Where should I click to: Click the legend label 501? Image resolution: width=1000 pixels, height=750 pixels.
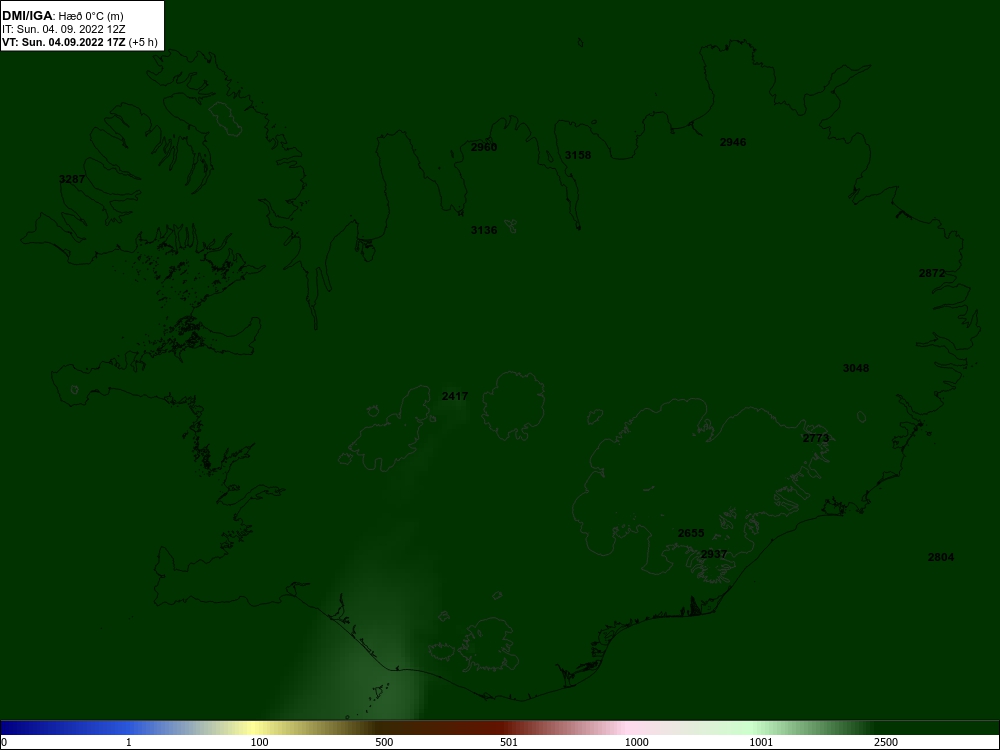pyautogui.click(x=509, y=742)
